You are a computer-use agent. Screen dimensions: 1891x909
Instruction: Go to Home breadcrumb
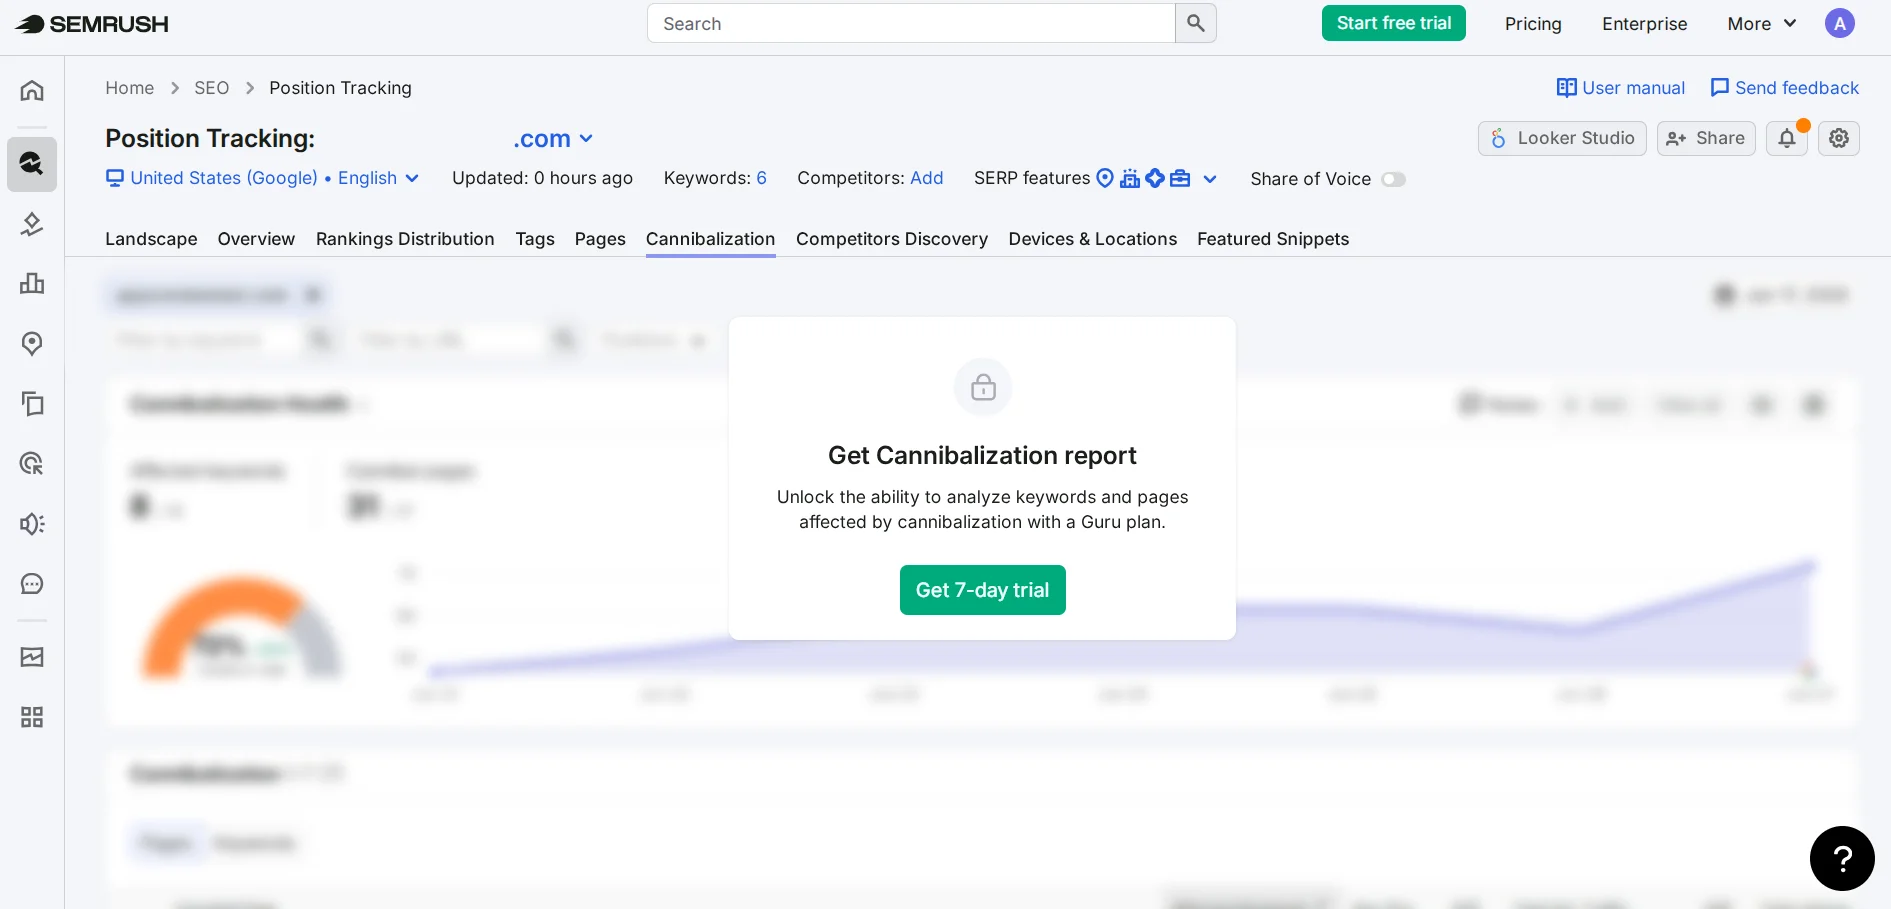tap(130, 88)
